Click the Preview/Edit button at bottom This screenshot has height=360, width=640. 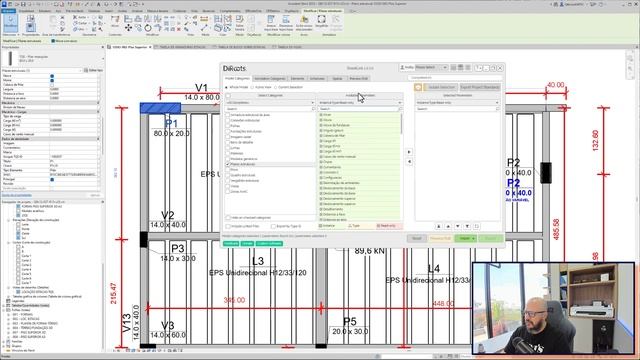(x=440, y=238)
